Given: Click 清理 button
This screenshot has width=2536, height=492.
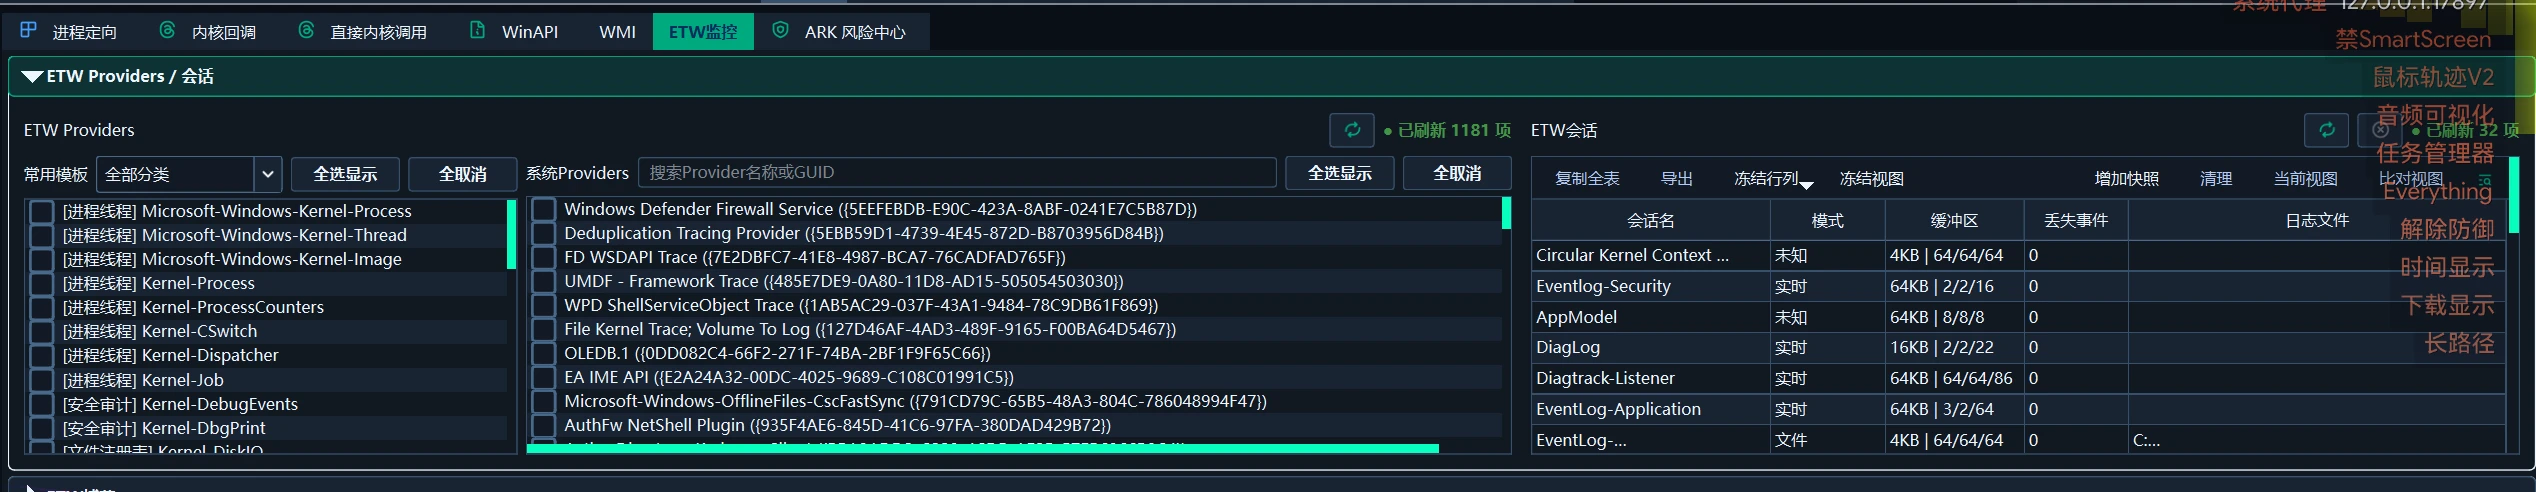Looking at the screenshot, I should coord(2216,179).
